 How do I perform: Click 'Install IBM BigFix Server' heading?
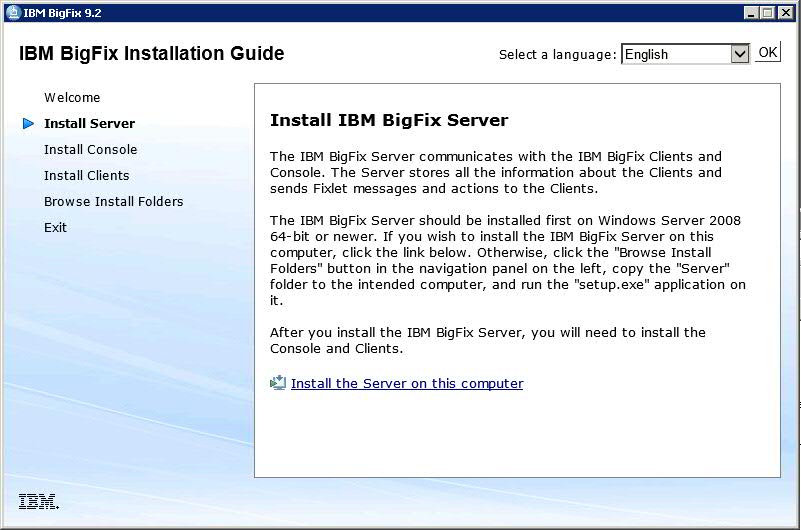pyautogui.click(x=389, y=120)
